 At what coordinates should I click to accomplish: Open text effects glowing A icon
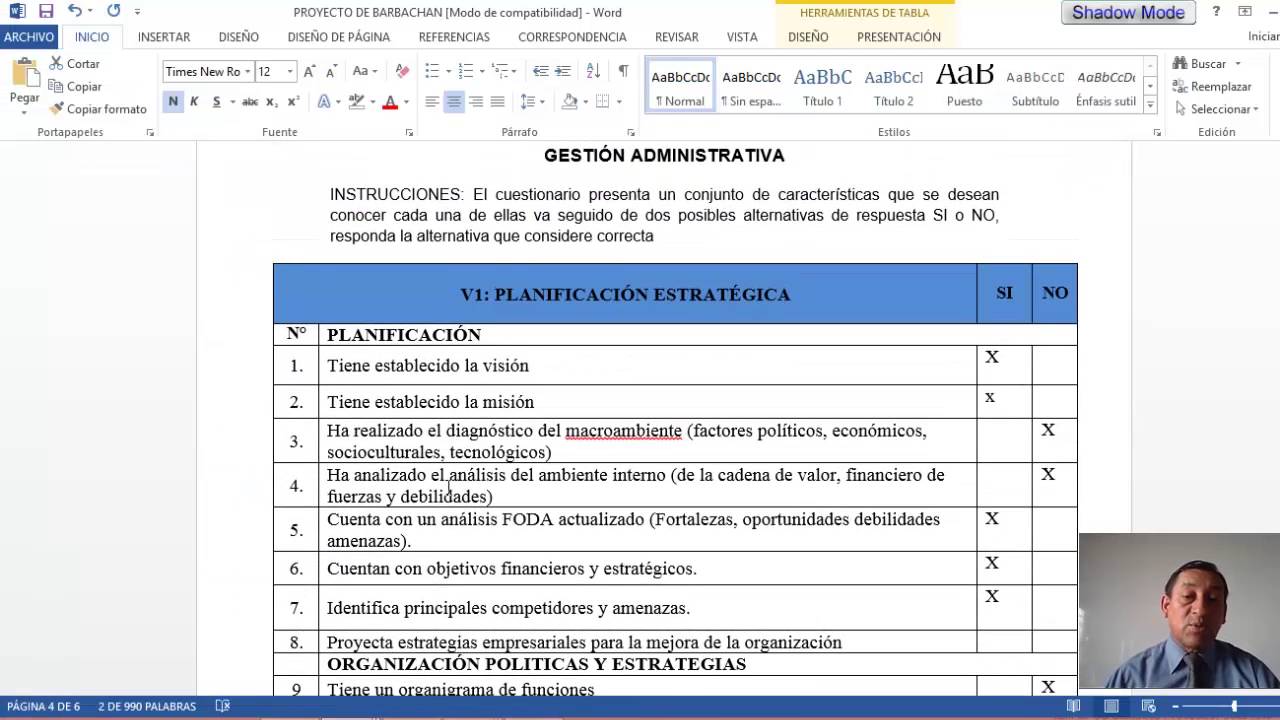(324, 101)
